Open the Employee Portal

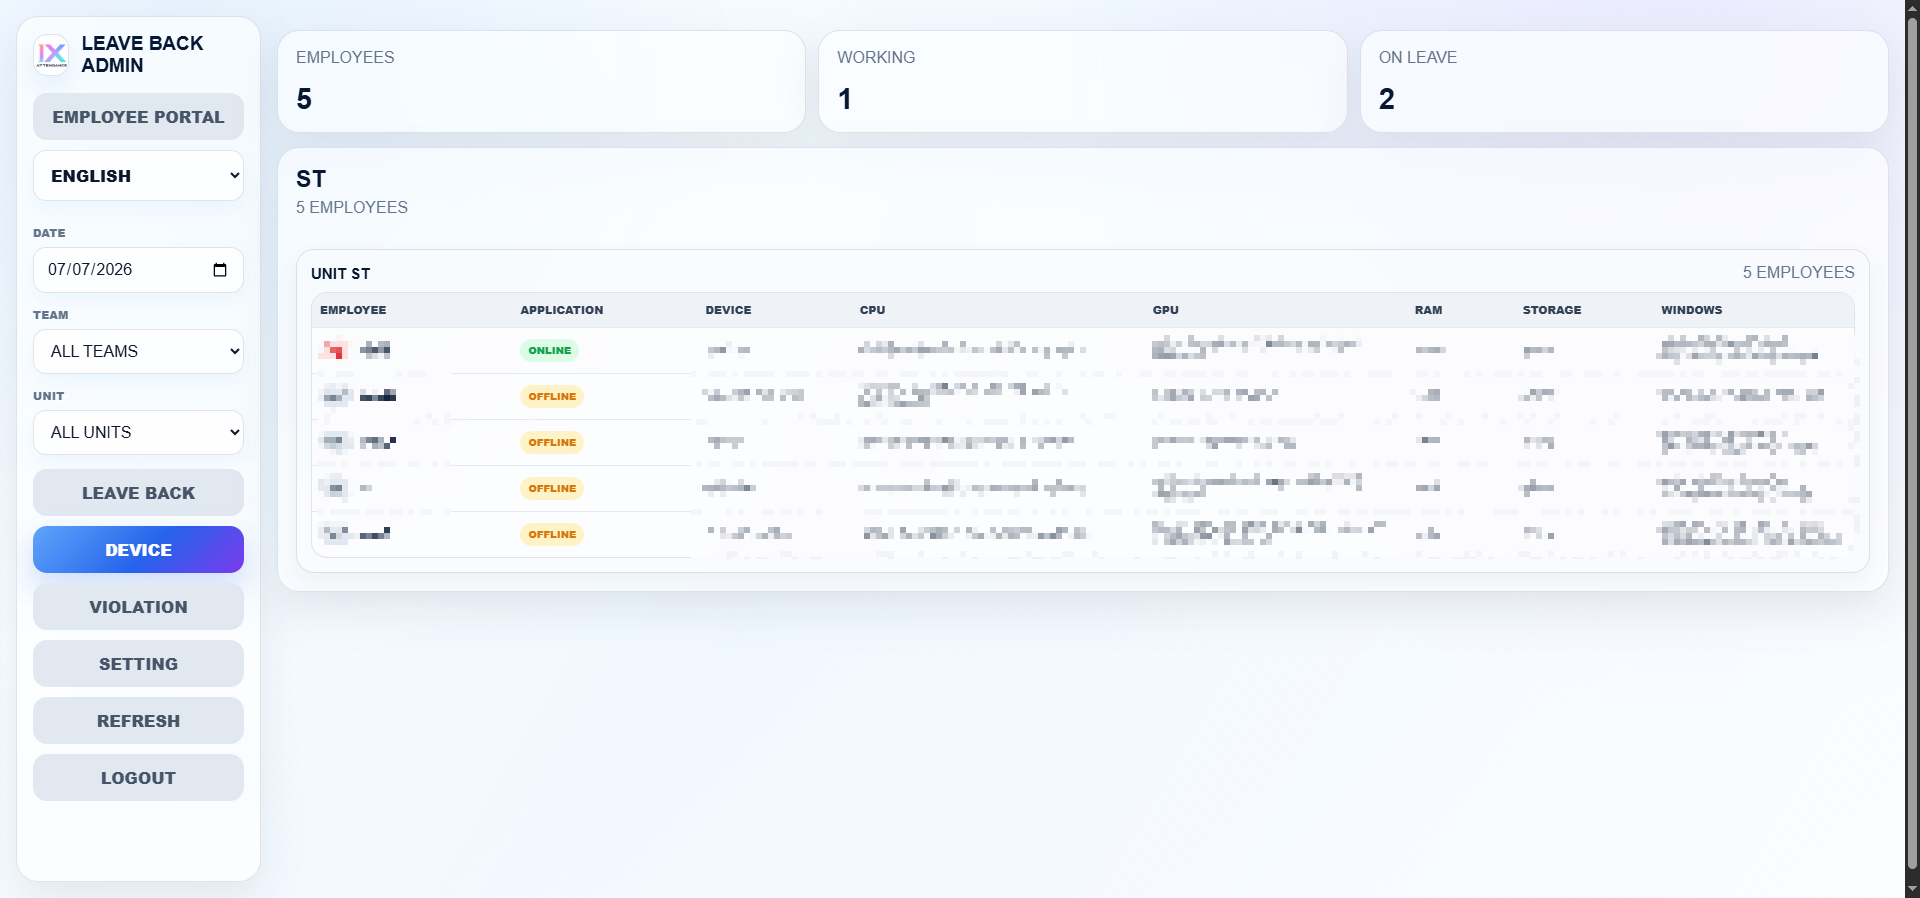coord(138,117)
